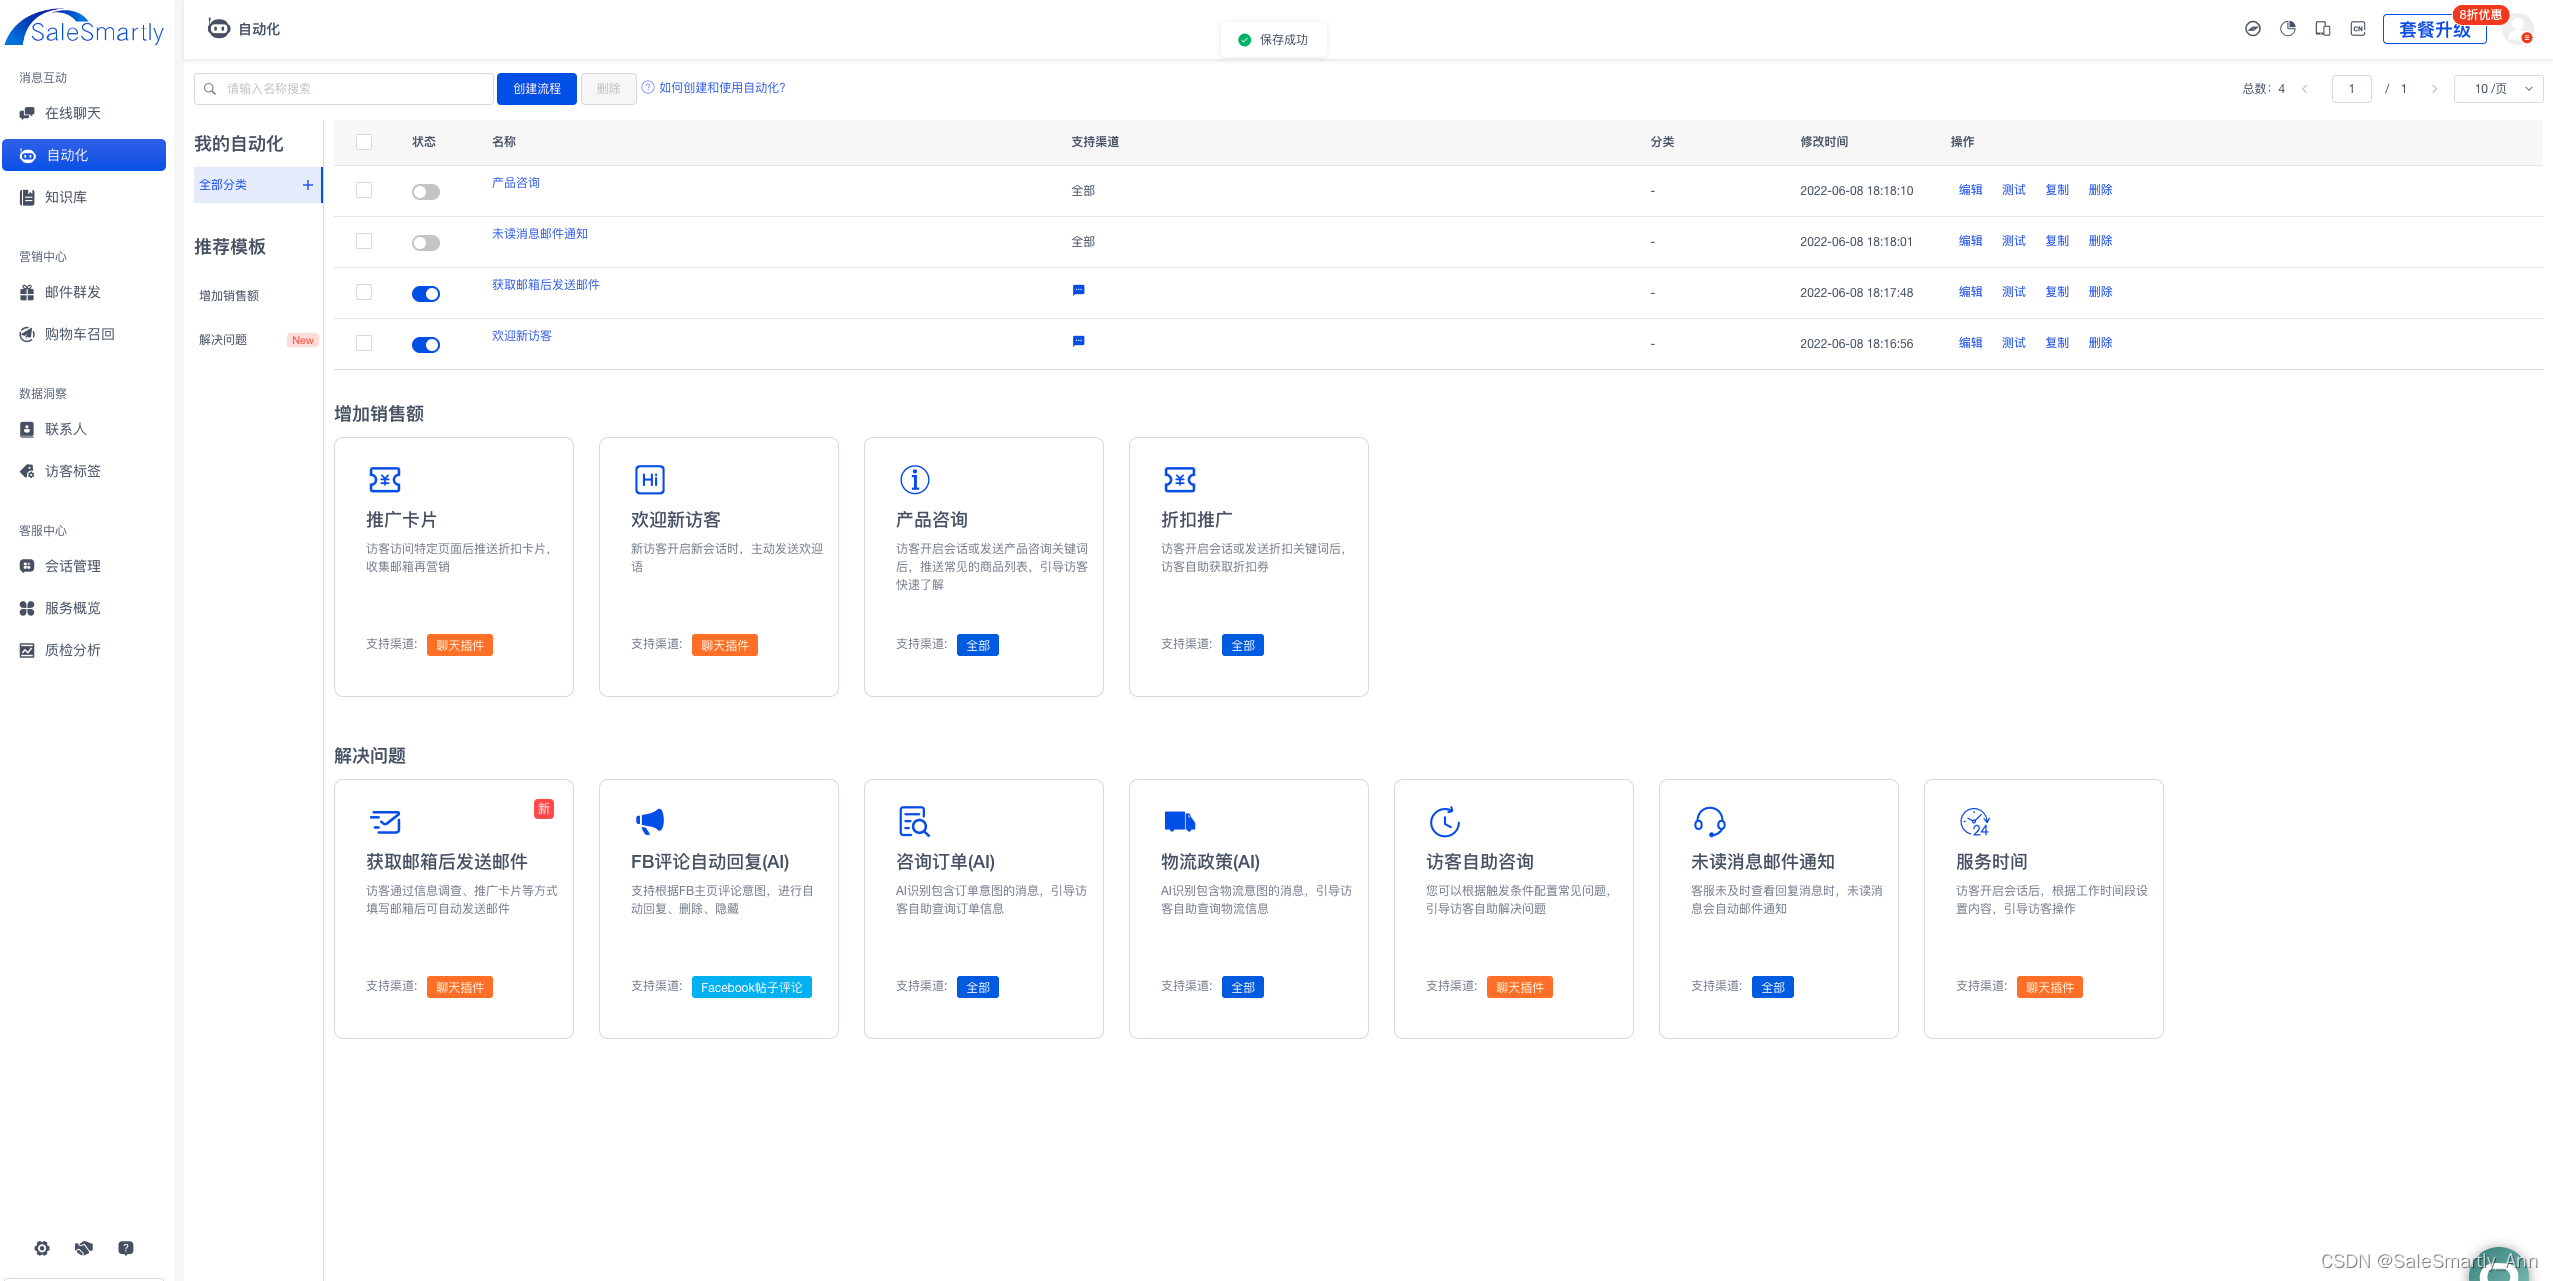Viewport: 2553px width, 1281px height.
Task: Click the robot icon beside 自动化 title
Action: (219, 28)
